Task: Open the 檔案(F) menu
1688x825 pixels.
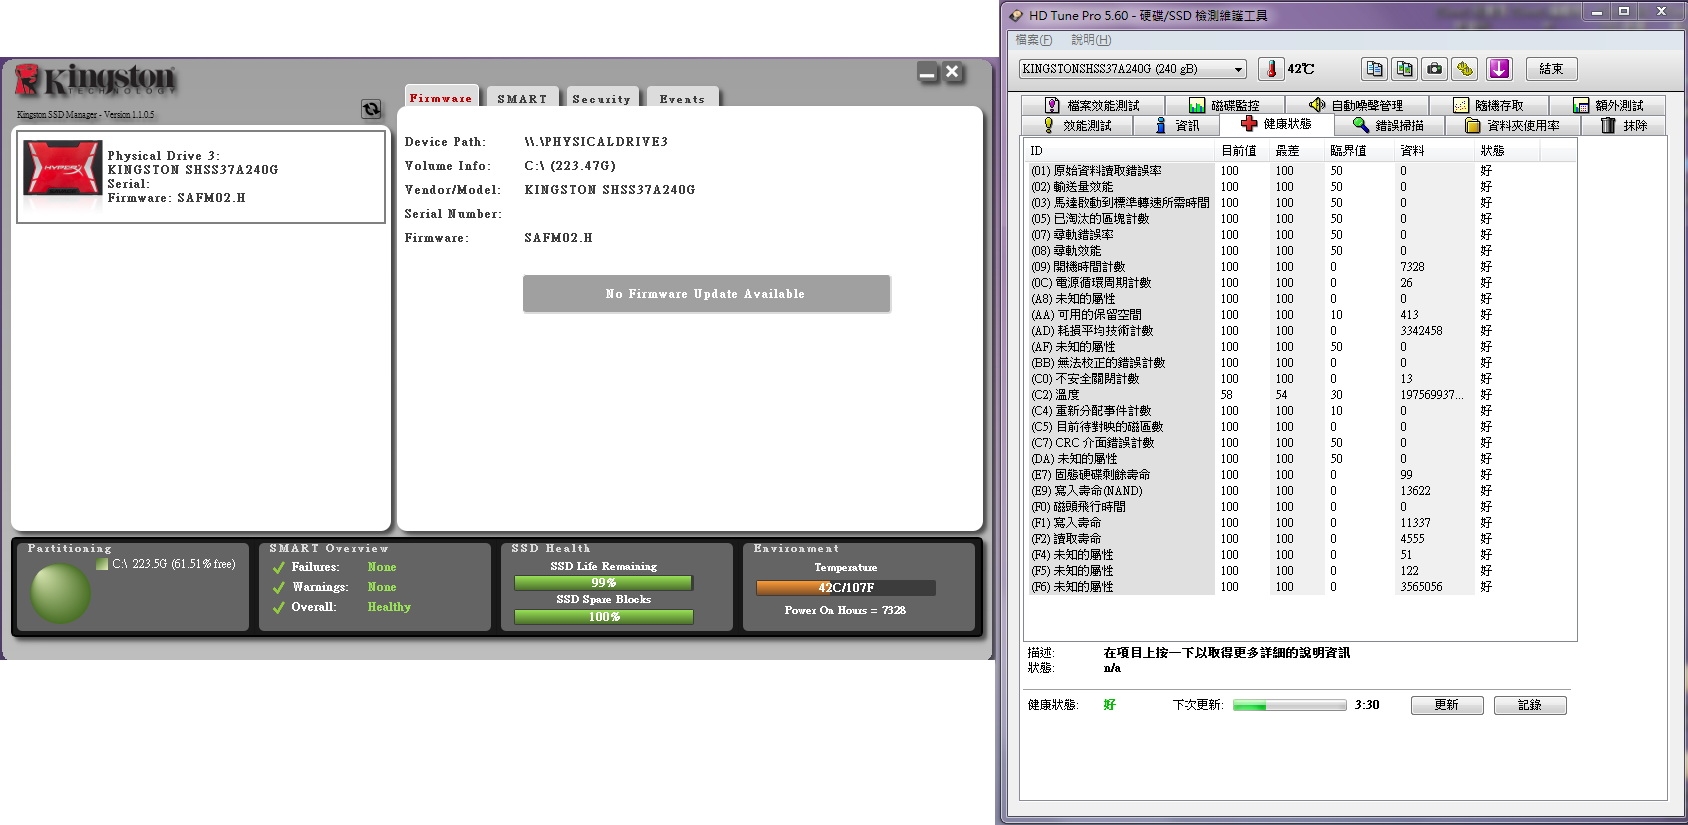Action: coord(1033,40)
